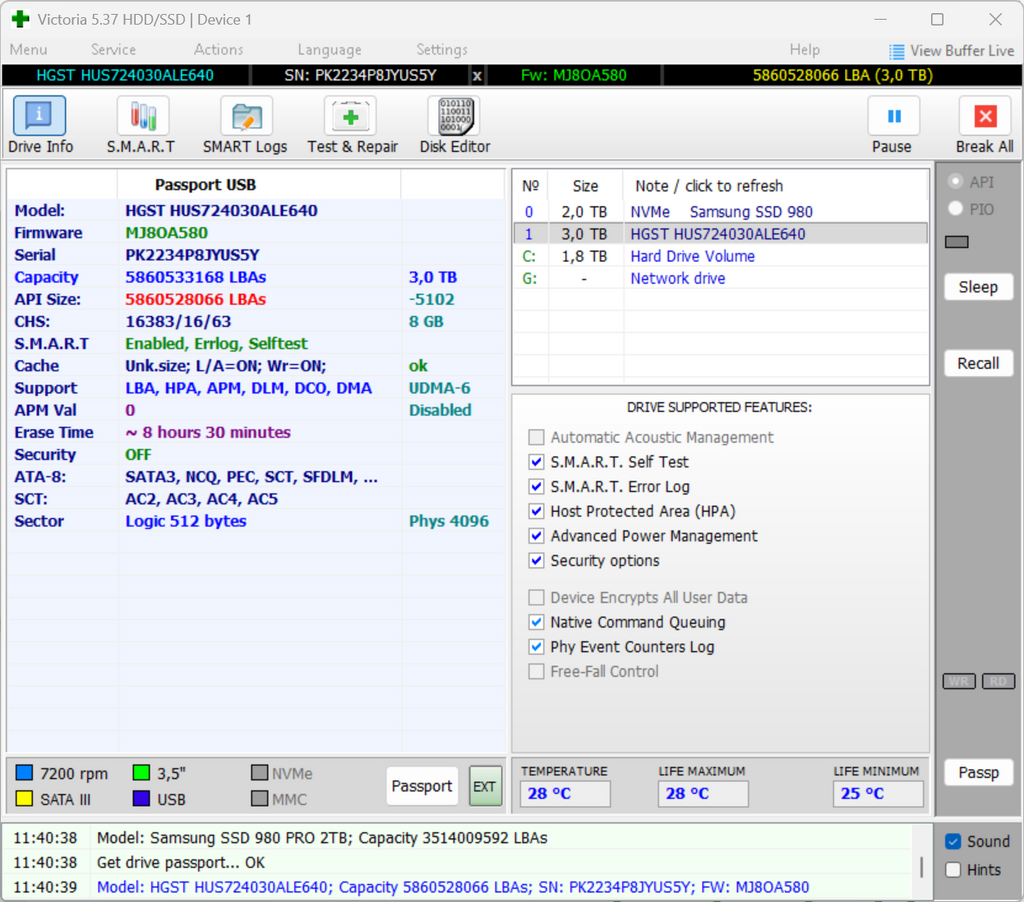
Task: Open the Actions menu
Action: click(218, 50)
